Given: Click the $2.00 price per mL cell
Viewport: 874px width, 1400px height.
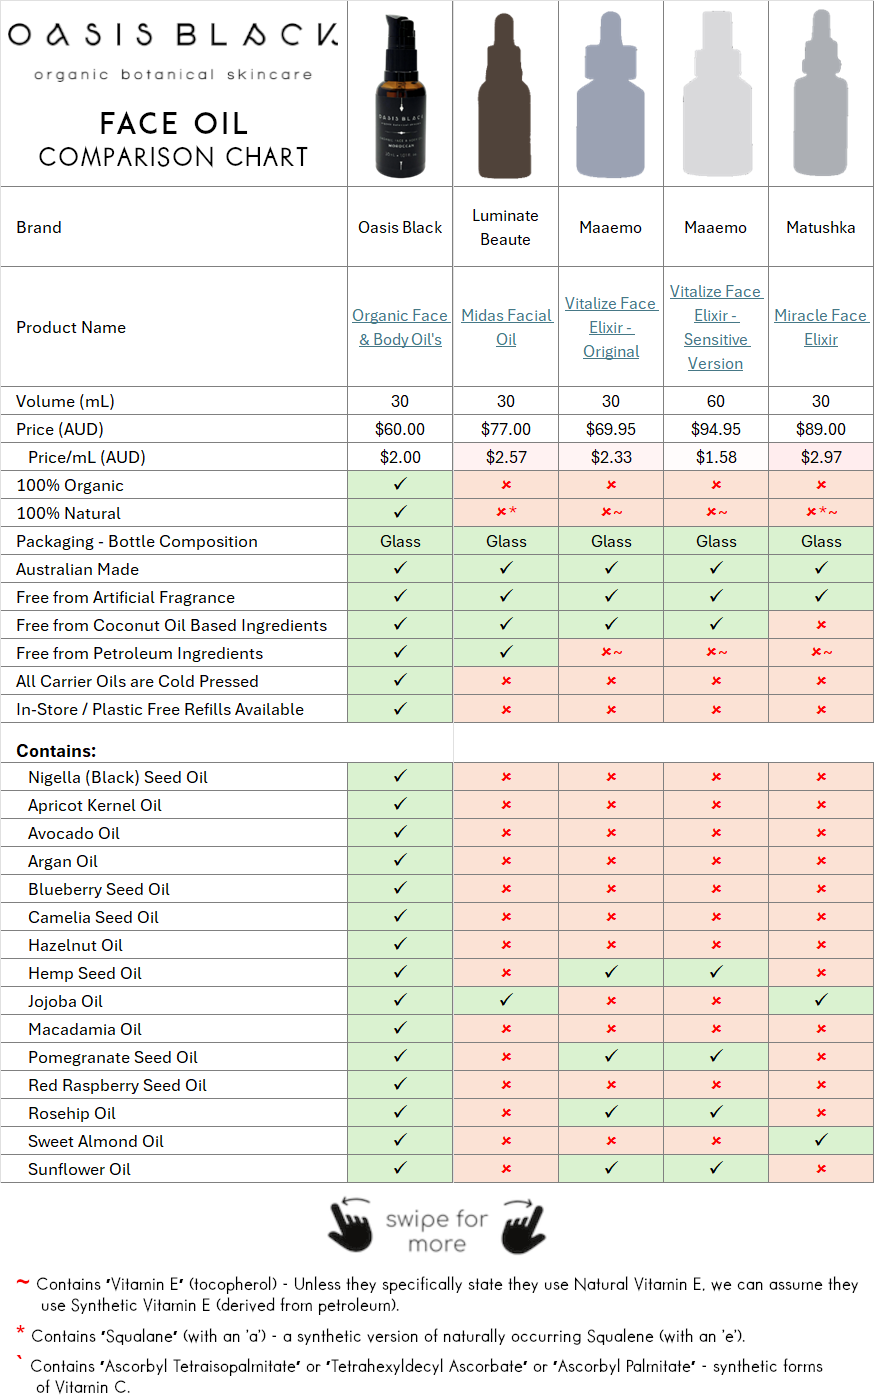Looking at the screenshot, I should coord(400,457).
